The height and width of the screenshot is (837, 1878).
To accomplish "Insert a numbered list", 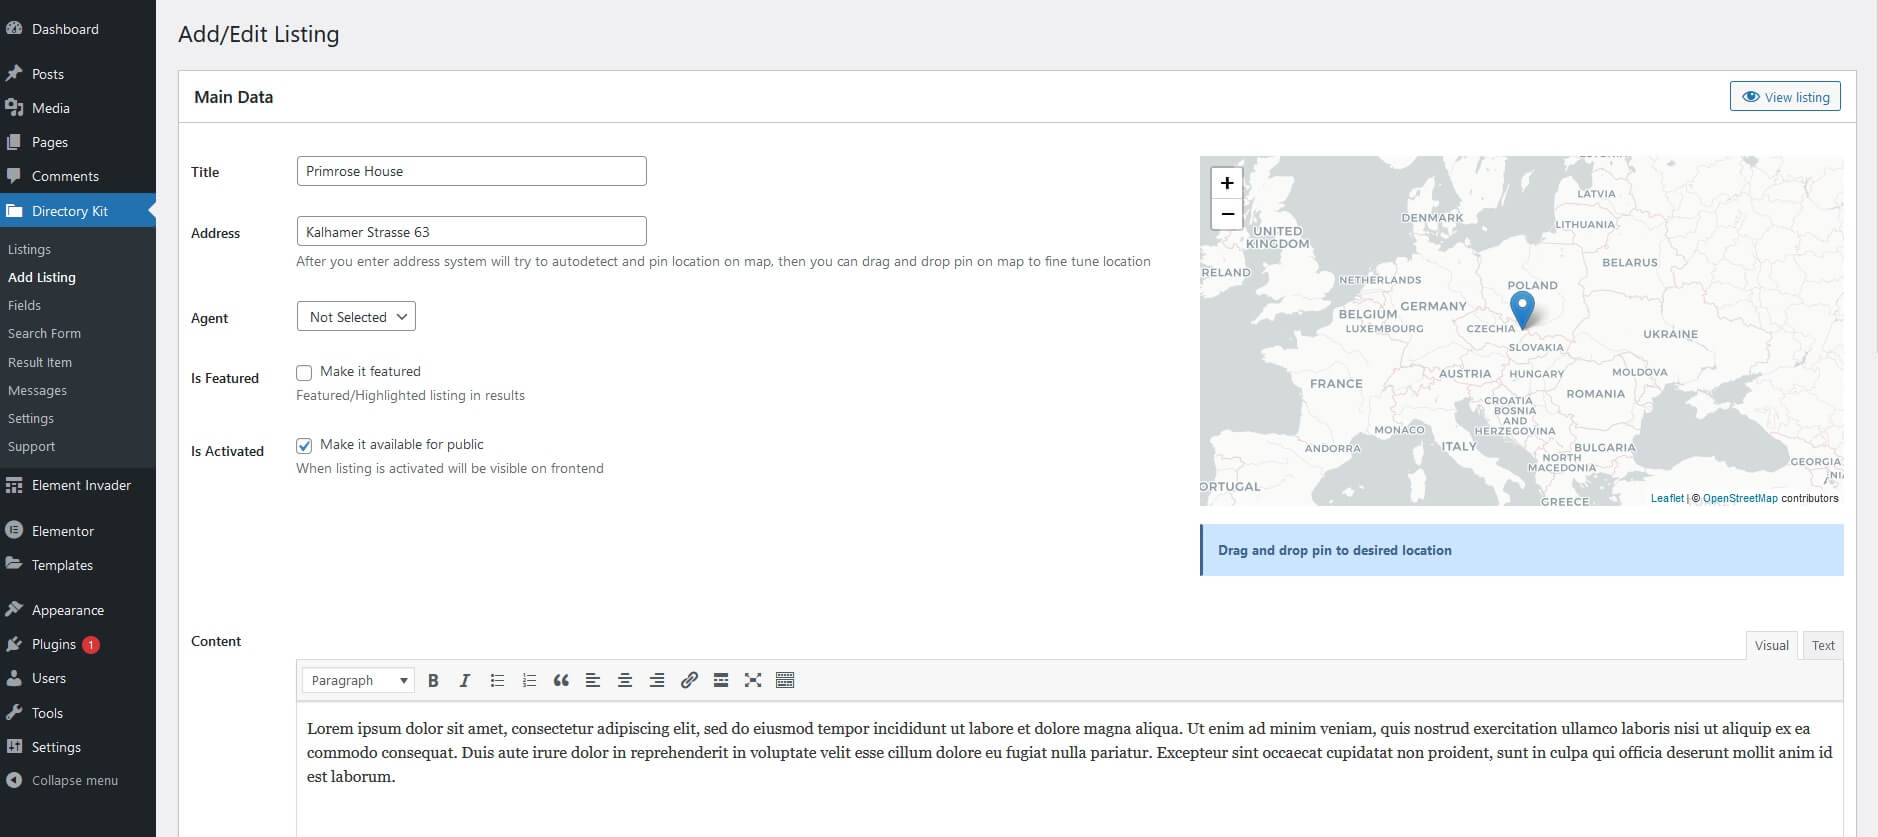I will point(529,680).
